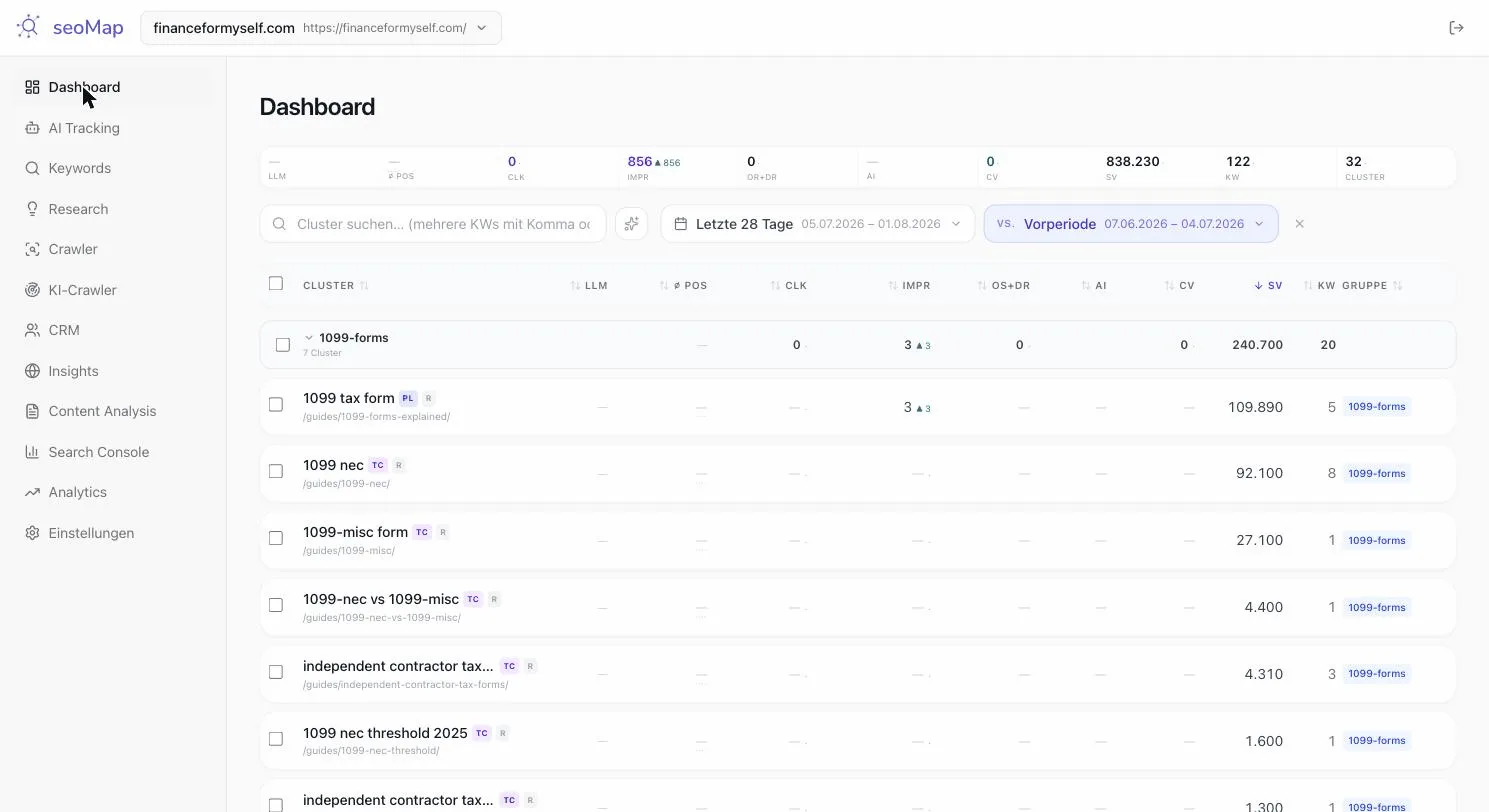The height and width of the screenshot is (812, 1489).
Task: Click the /guides/1099-forms-explained/ path
Action: [376, 417]
